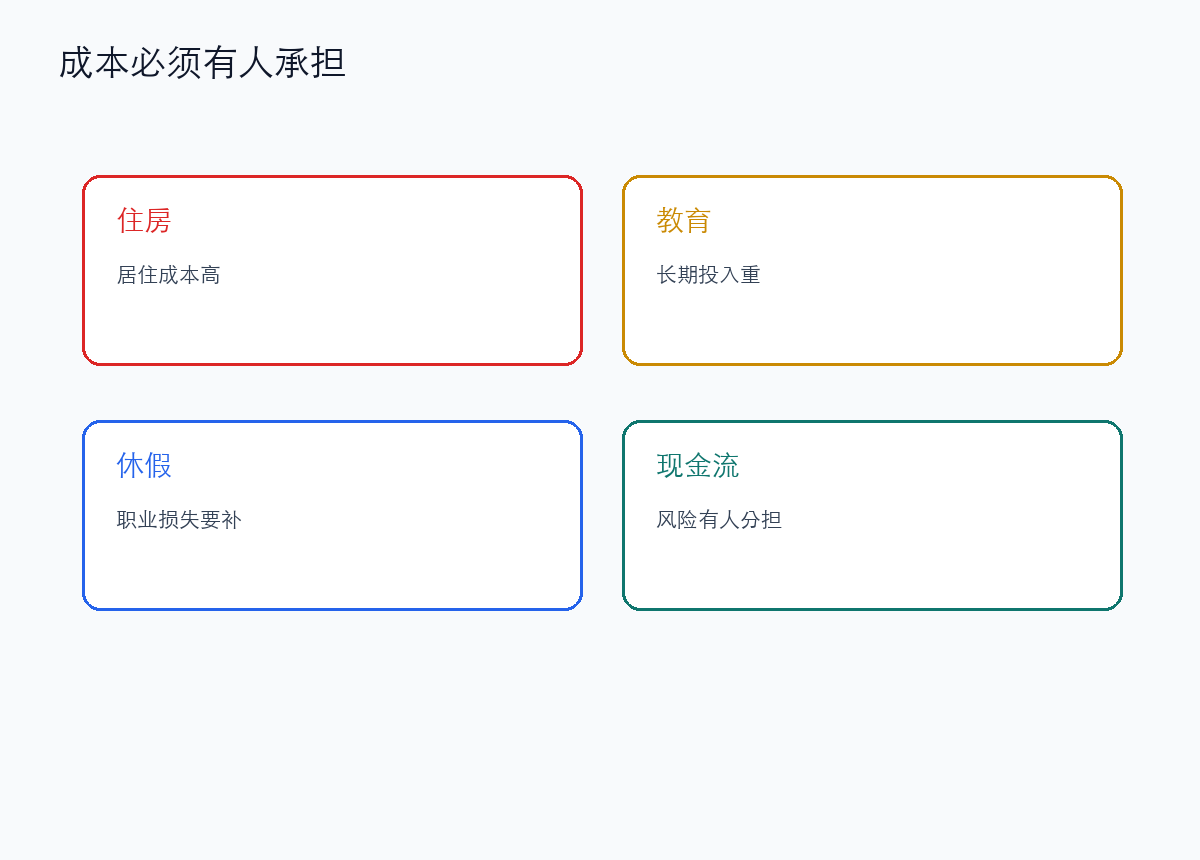Select the orange 教育 card
1200x860 pixels.
tap(872, 270)
